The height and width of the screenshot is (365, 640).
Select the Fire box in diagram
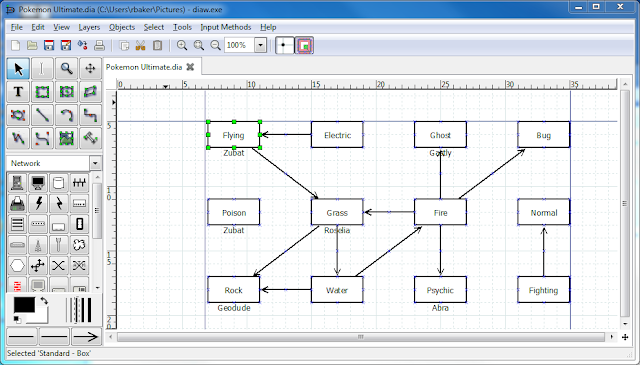[x=440, y=212]
